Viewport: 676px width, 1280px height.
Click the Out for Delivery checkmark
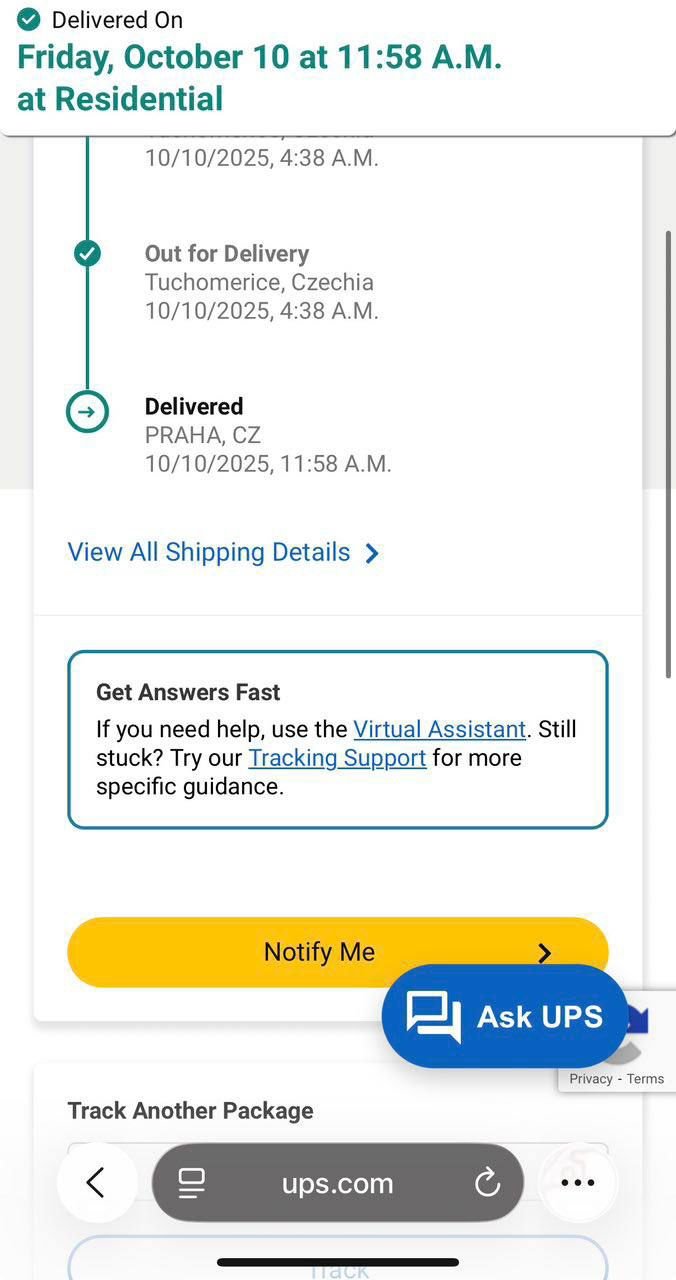tap(88, 253)
